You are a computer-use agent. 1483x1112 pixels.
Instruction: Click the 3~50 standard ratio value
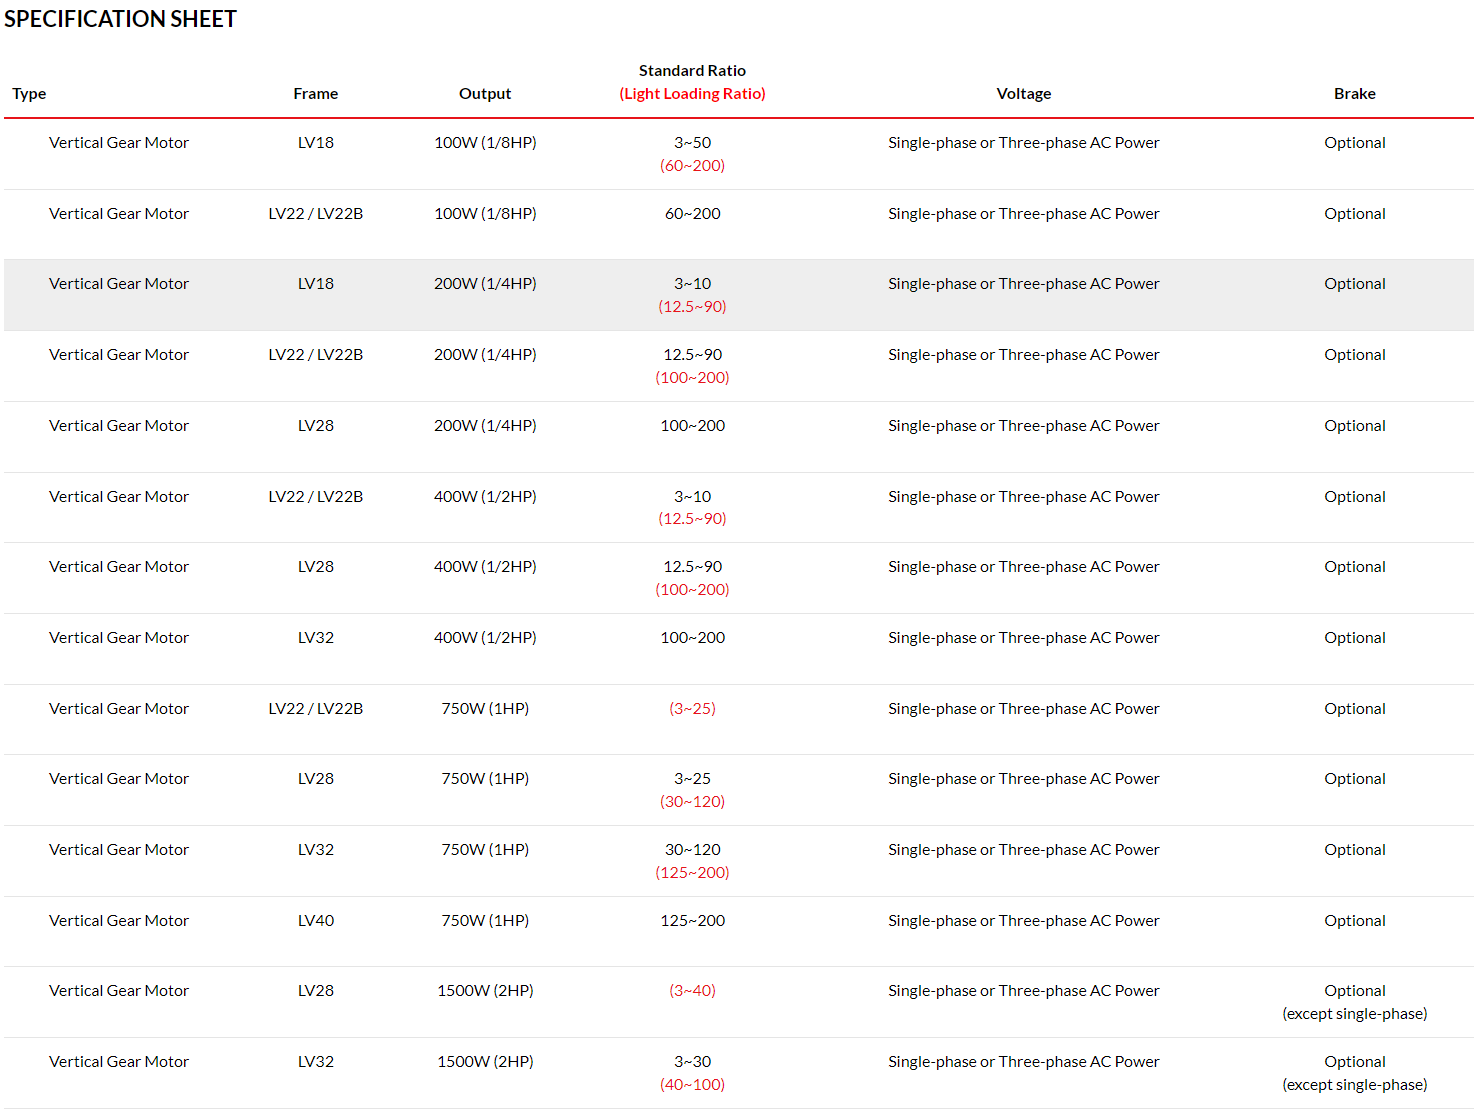pos(692,143)
